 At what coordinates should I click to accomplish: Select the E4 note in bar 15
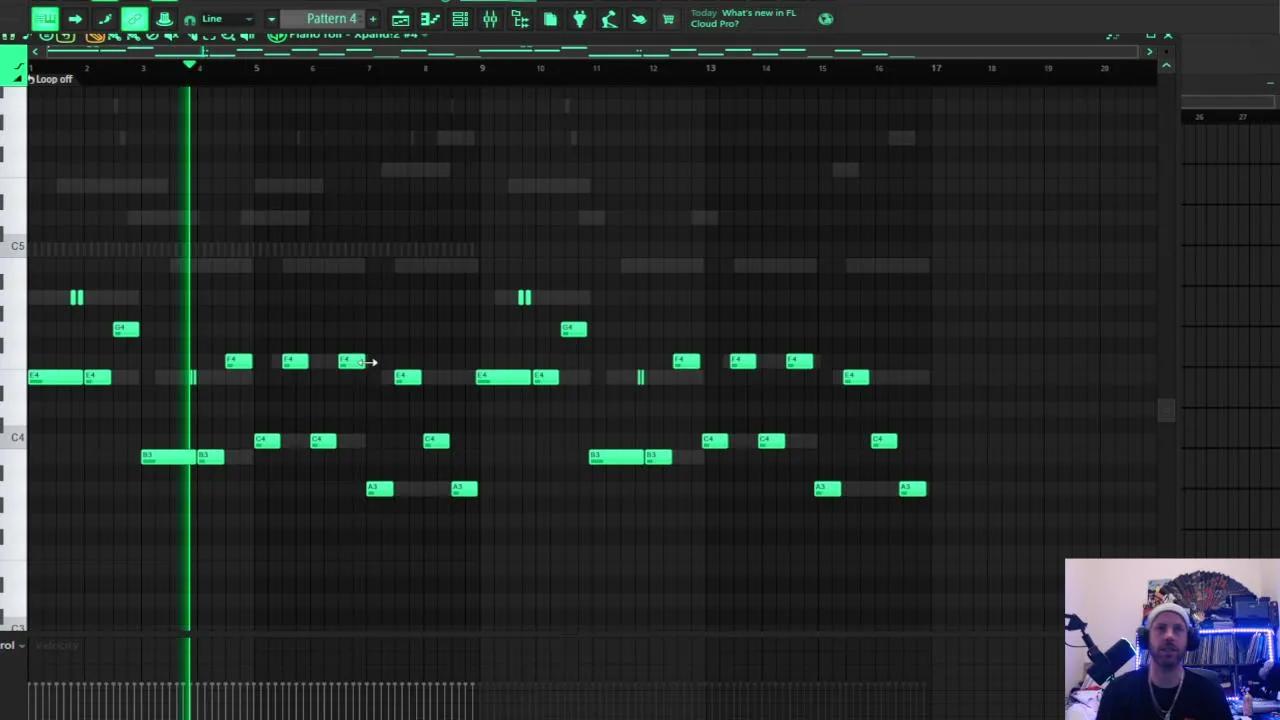856,377
